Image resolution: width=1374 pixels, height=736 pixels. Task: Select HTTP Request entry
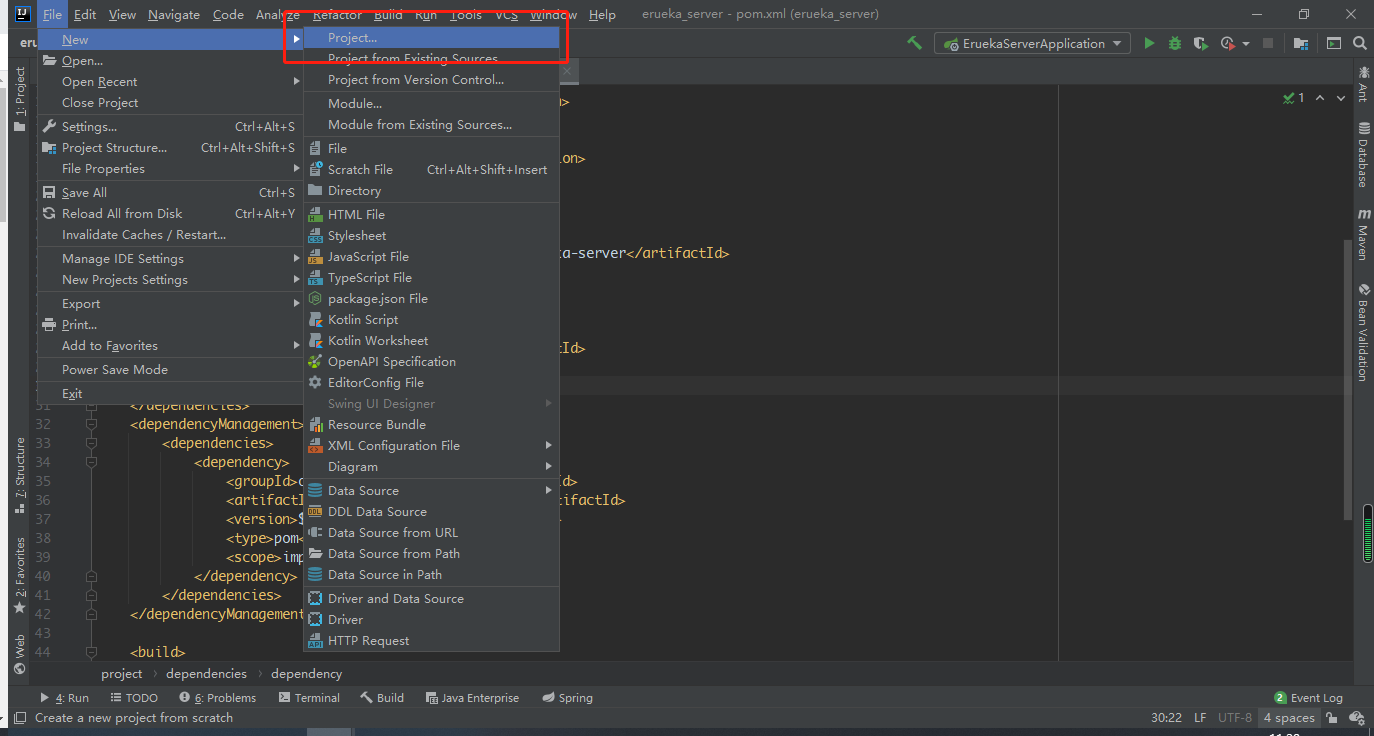[x=431, y=641]
